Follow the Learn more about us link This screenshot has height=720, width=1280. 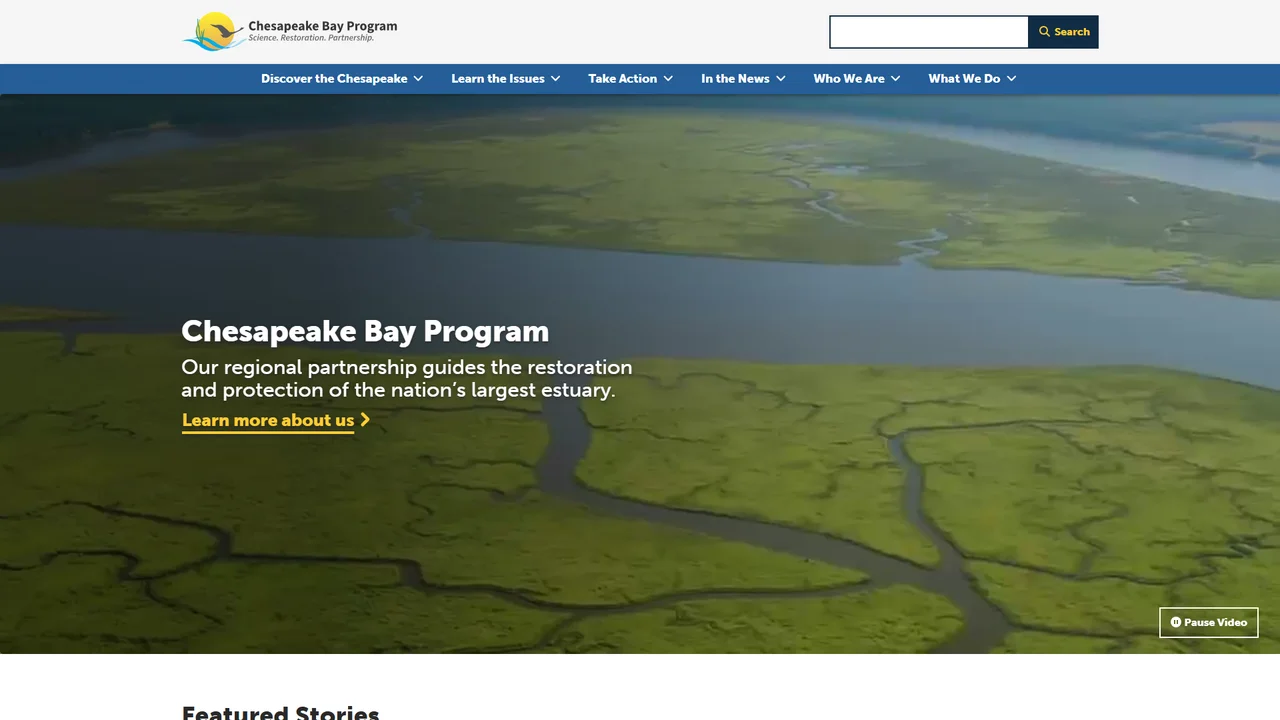click(268, 420)
